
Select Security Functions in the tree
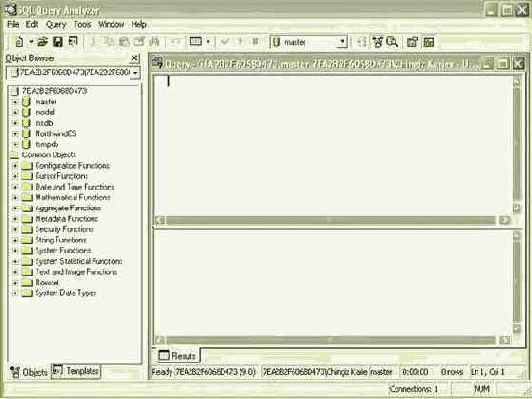click(64, 230)
